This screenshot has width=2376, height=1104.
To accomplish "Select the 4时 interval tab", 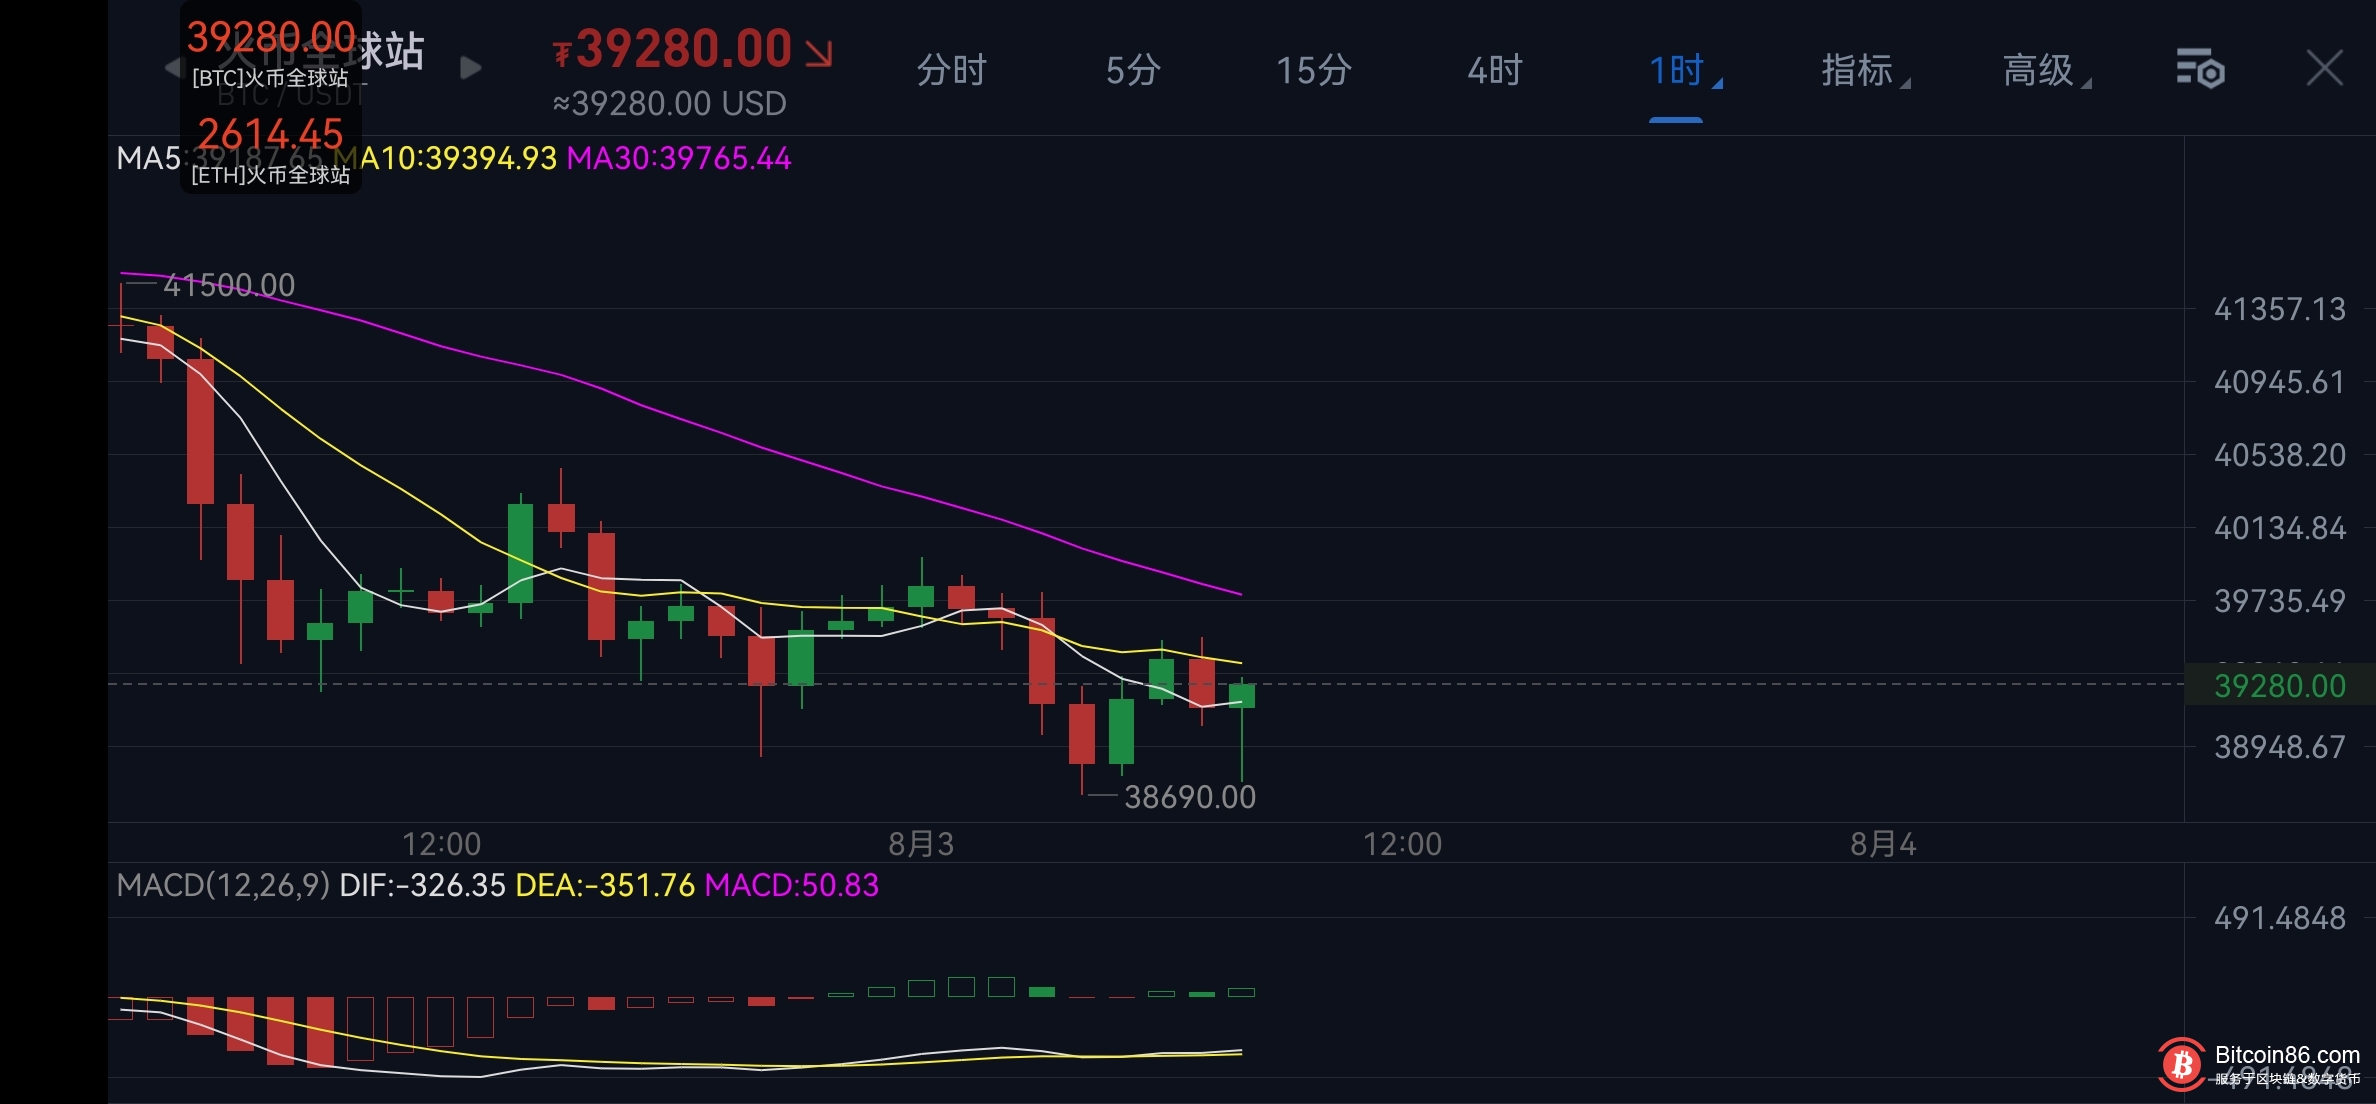I will [1494, 71].
